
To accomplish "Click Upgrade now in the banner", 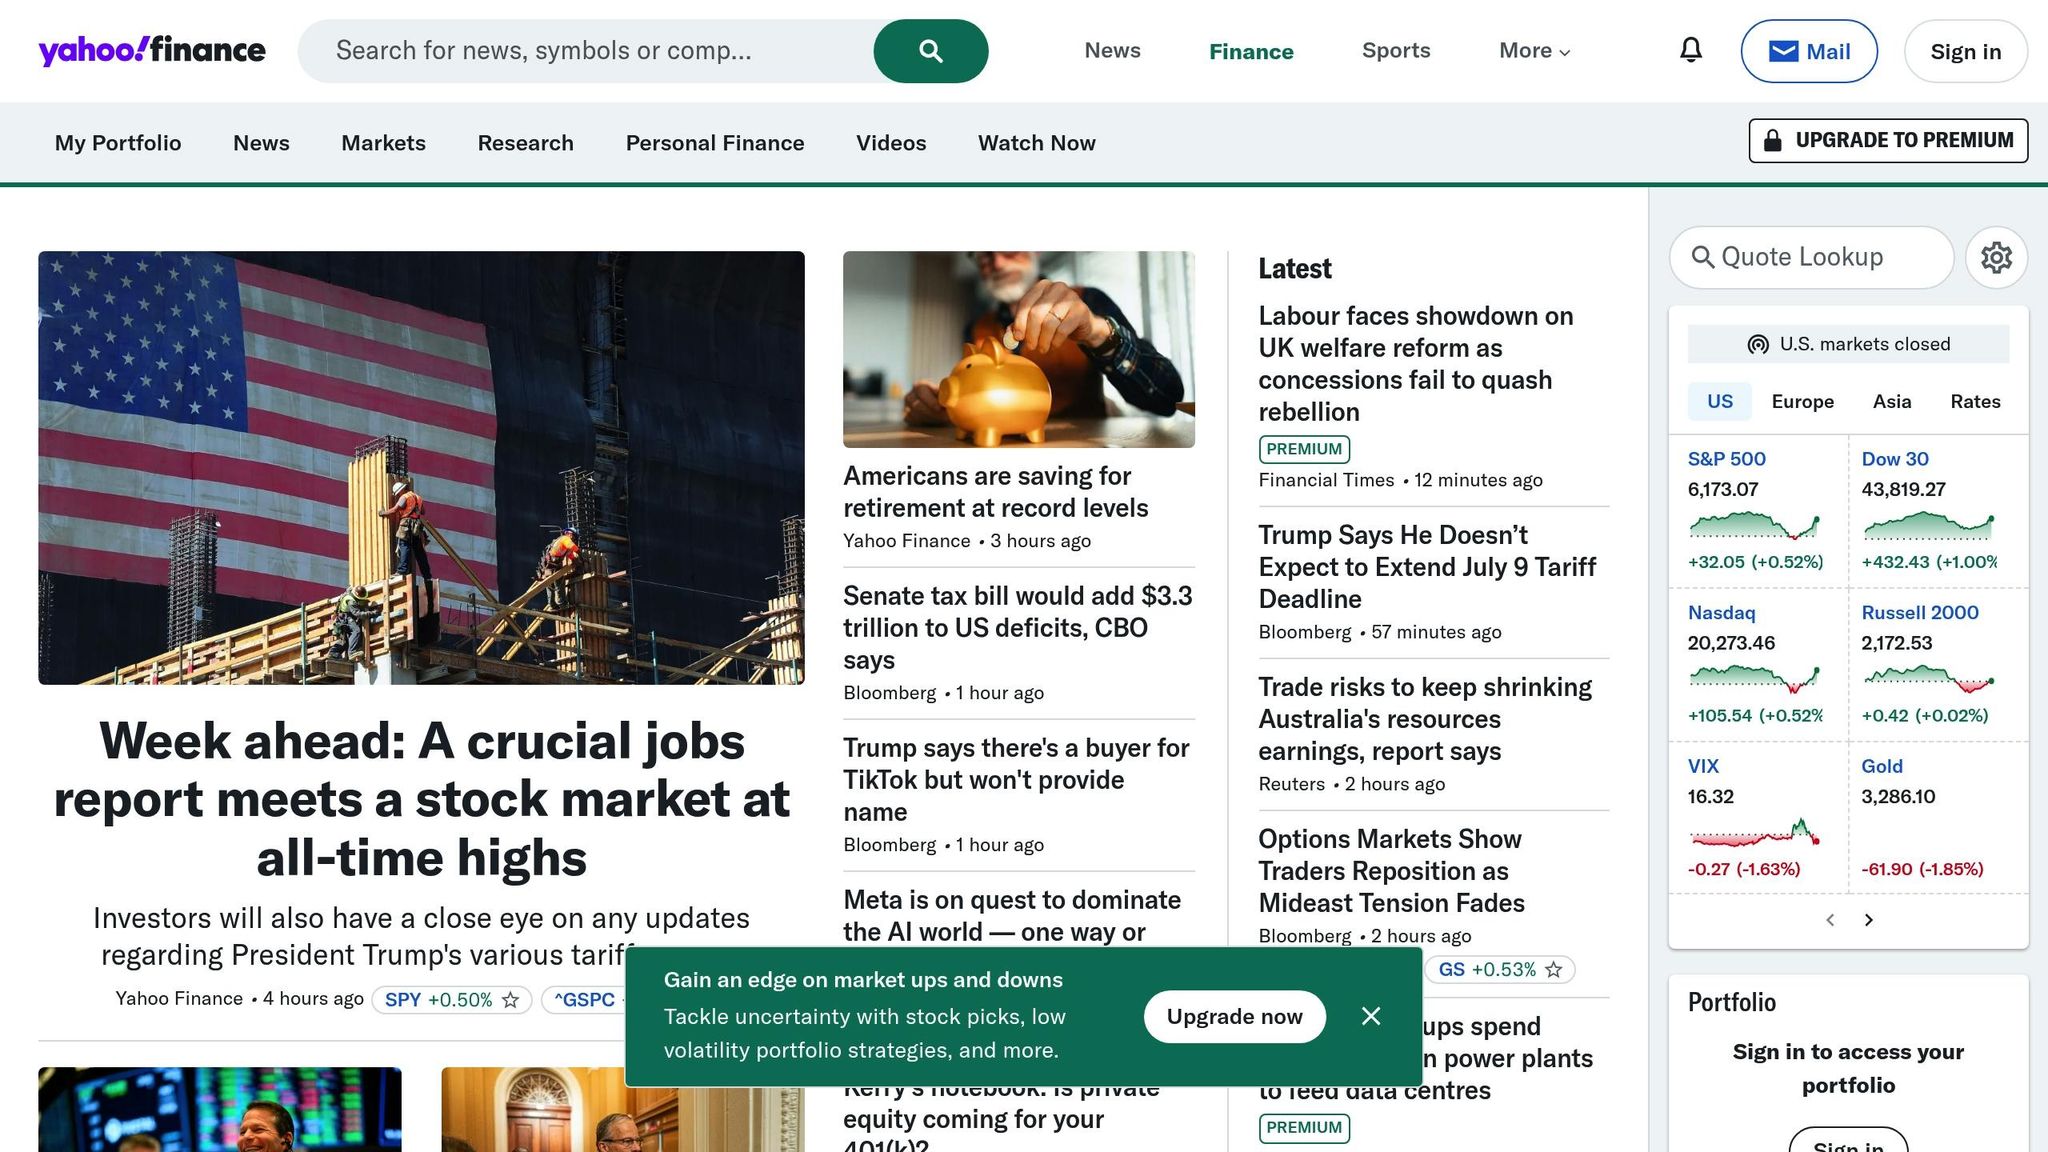I will 1234,1016.
